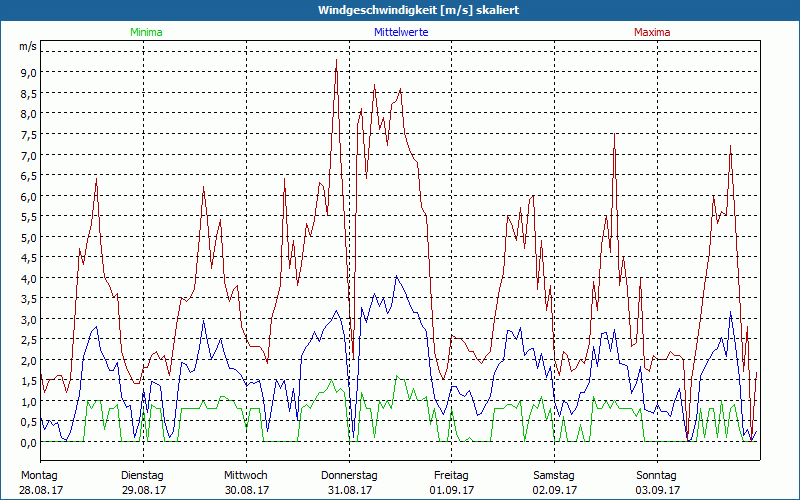Click the highest red Maxima peak above 9,0
800x500 pixels.
(x=336, y=60)
